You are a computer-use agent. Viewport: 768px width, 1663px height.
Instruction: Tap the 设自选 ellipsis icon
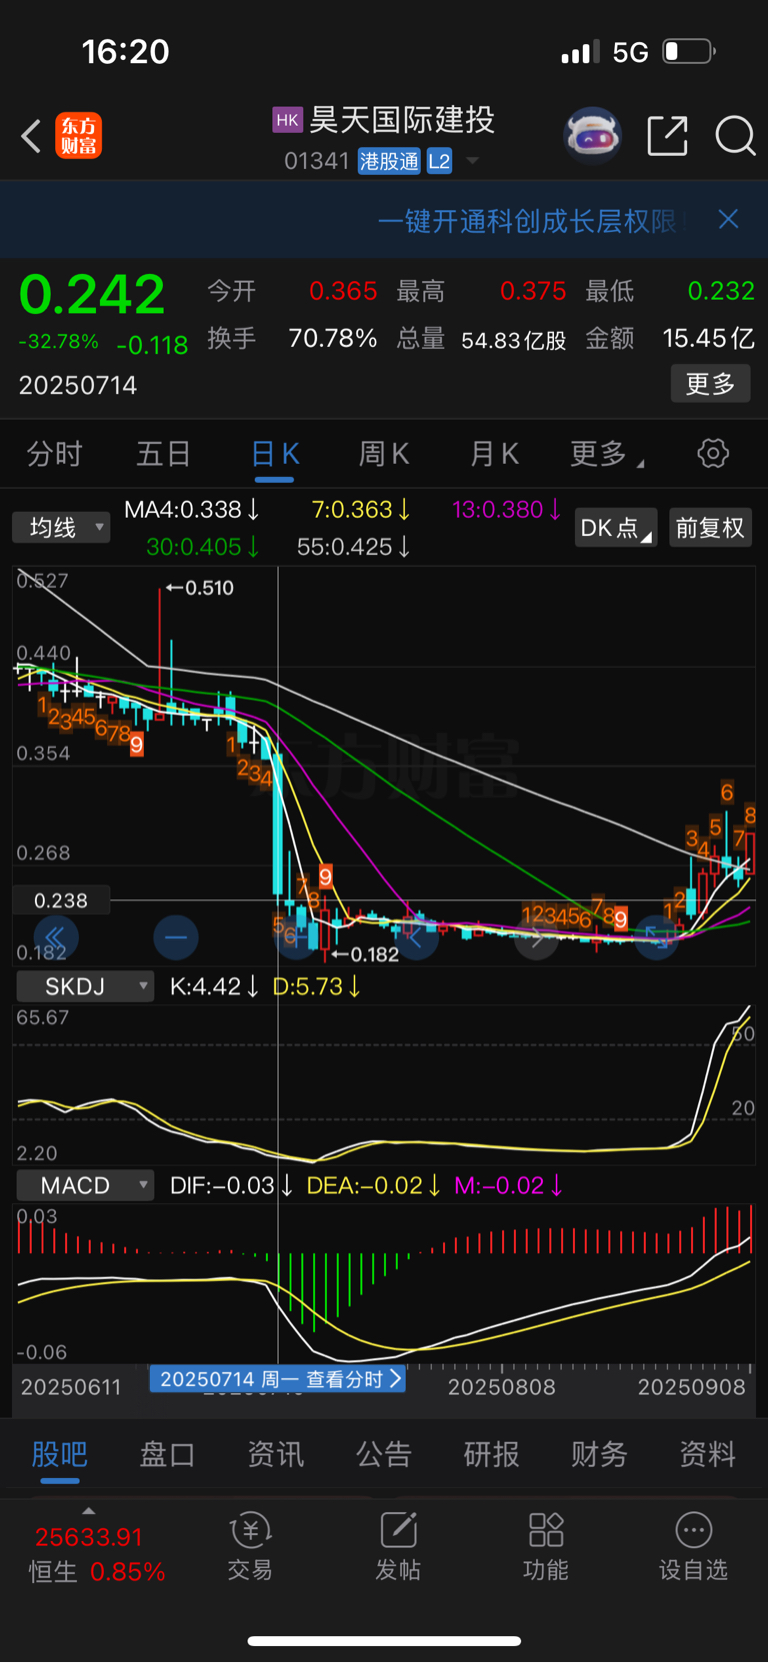694,1530
